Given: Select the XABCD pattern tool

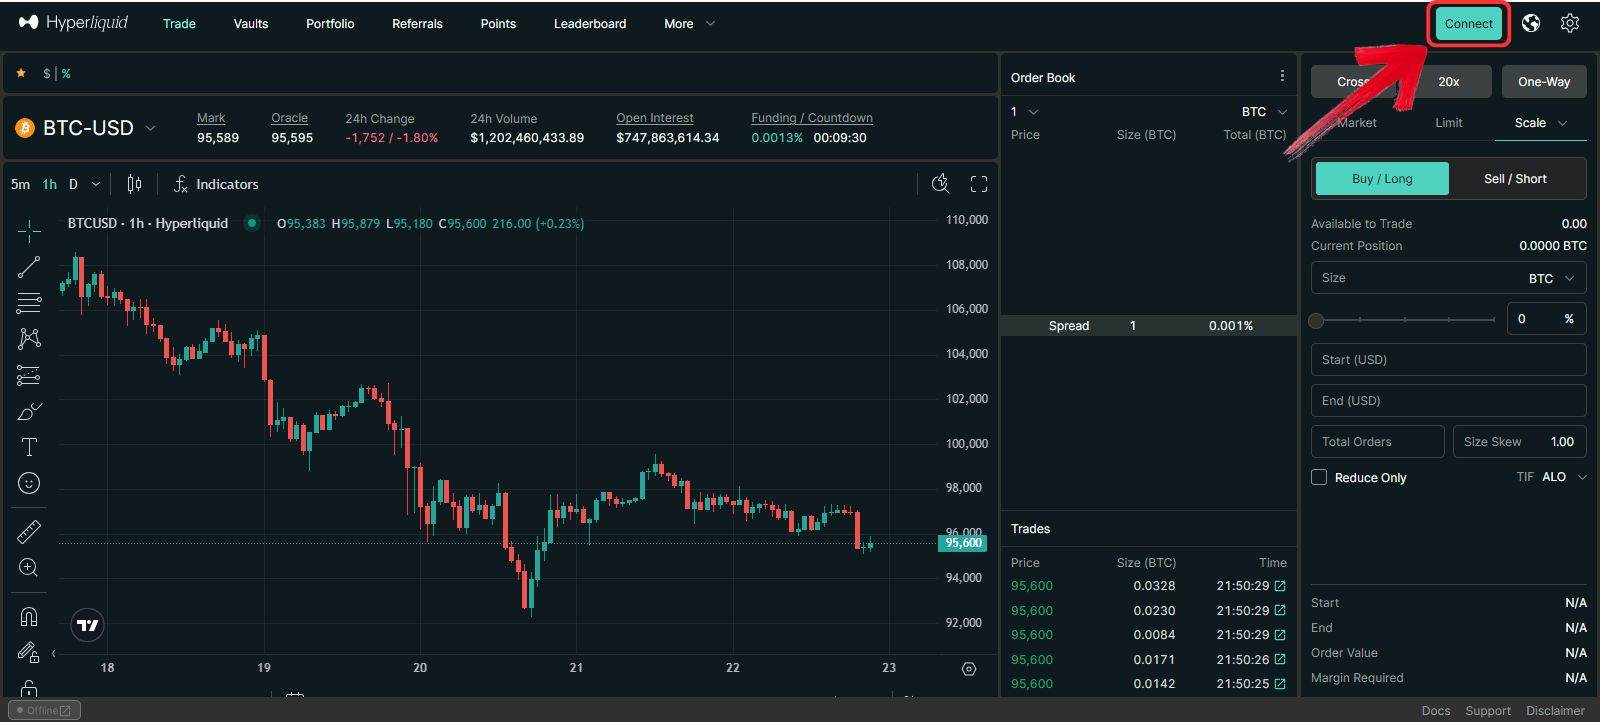Looking at the screenshot, I should pyautogui.click(x=29, y=339).
